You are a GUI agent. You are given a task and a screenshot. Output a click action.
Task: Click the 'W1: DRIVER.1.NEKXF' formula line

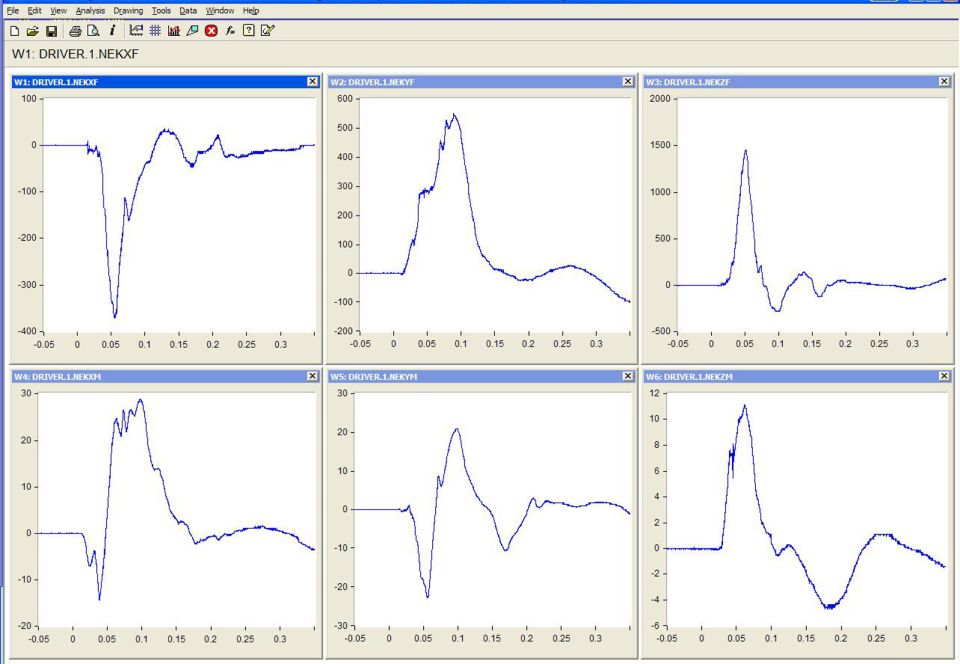tap(75, 54)
